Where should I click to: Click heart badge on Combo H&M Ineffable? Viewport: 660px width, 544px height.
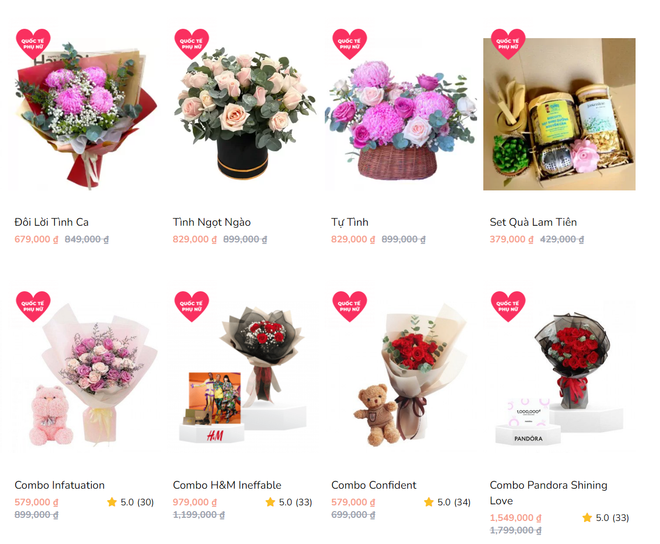pos(192,306)
